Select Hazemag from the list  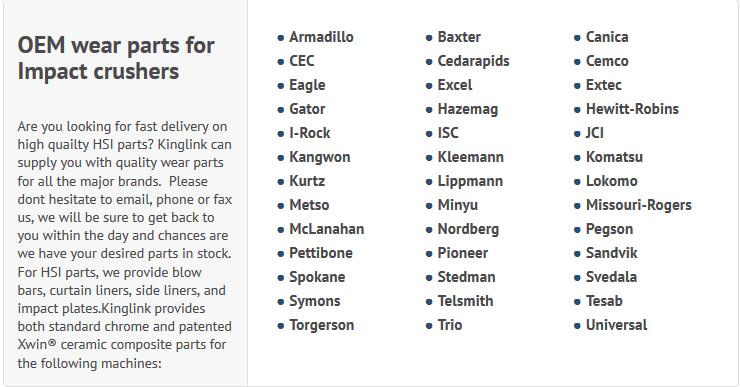point(468,109)
